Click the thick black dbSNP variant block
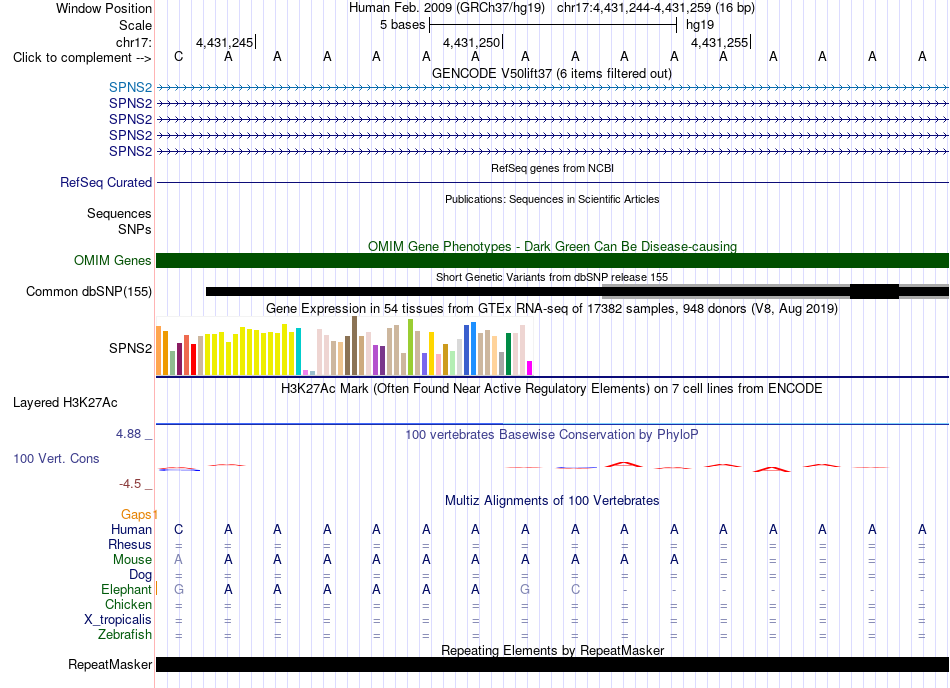Viewport: 950px width, 688px height. coord(874,291)
